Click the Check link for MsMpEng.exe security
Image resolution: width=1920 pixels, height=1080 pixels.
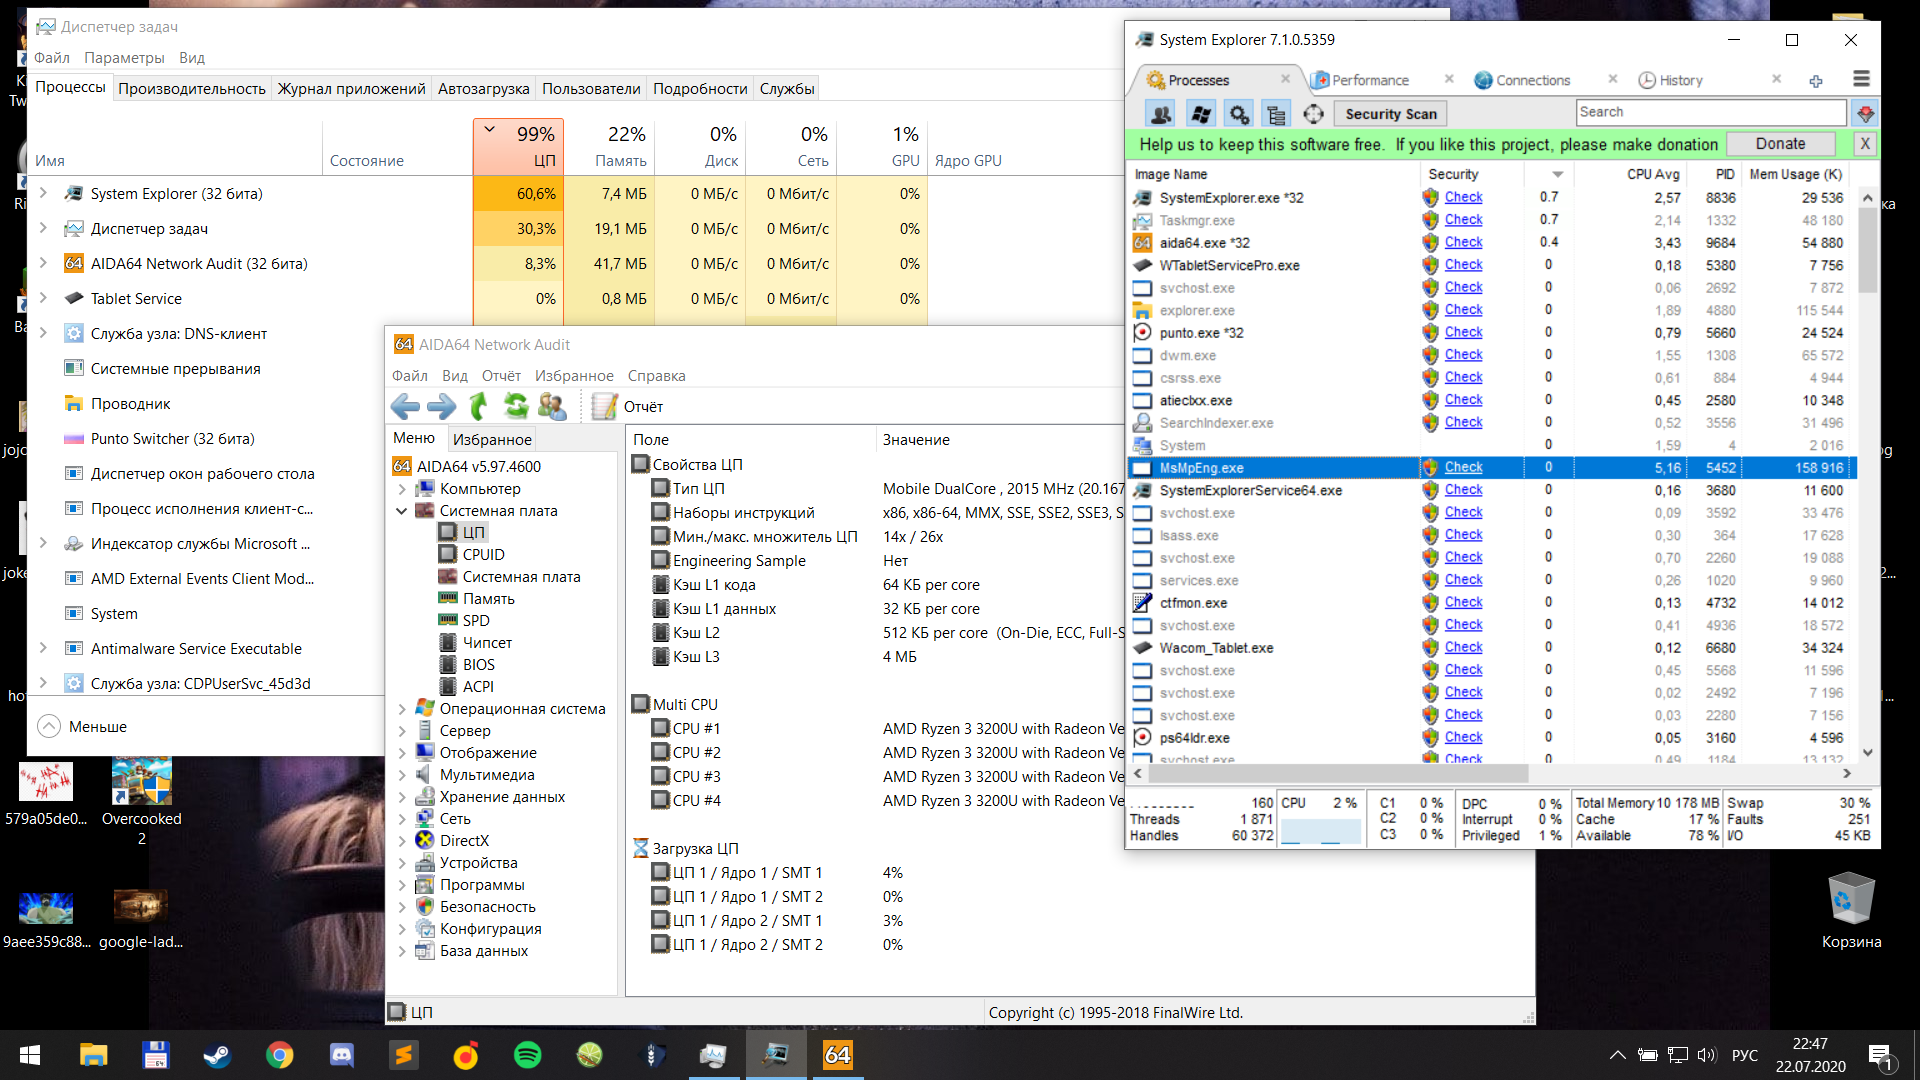coord(1462,467)
